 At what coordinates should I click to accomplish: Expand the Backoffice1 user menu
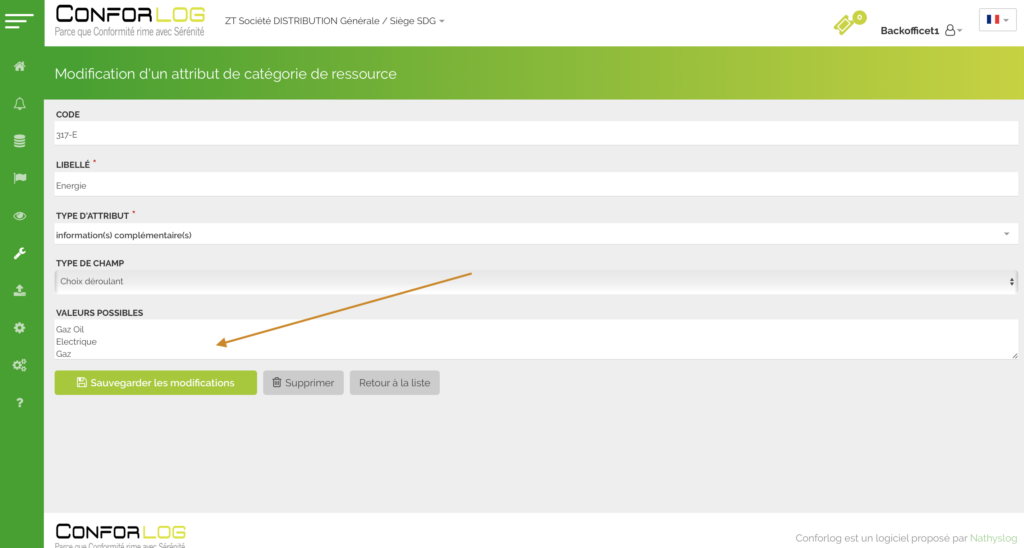point(920,31)
